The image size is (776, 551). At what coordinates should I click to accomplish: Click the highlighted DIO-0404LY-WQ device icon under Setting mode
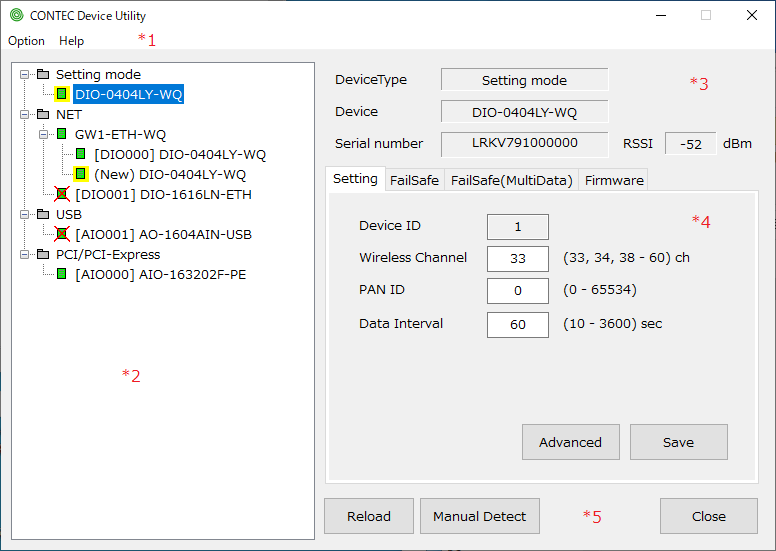61,94
